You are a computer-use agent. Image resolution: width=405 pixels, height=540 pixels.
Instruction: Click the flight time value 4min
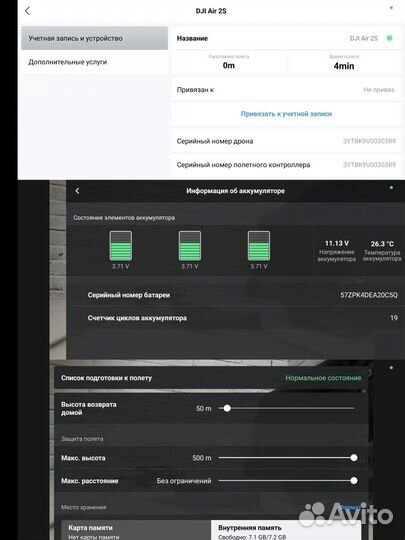344,66
